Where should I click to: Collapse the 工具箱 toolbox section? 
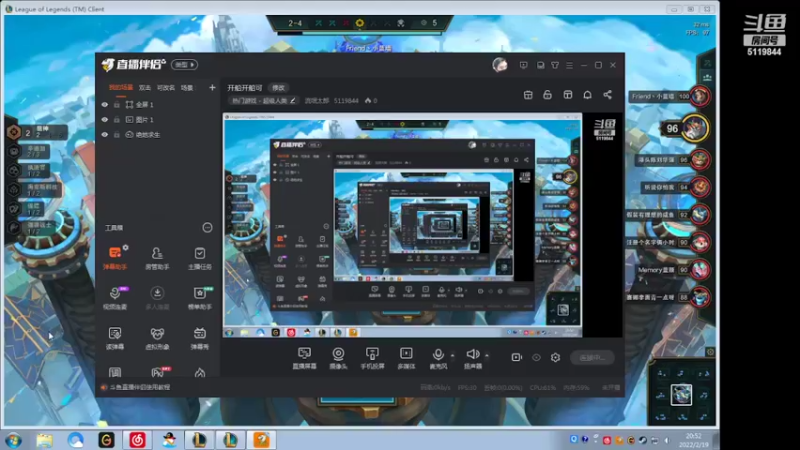[207, 228]
